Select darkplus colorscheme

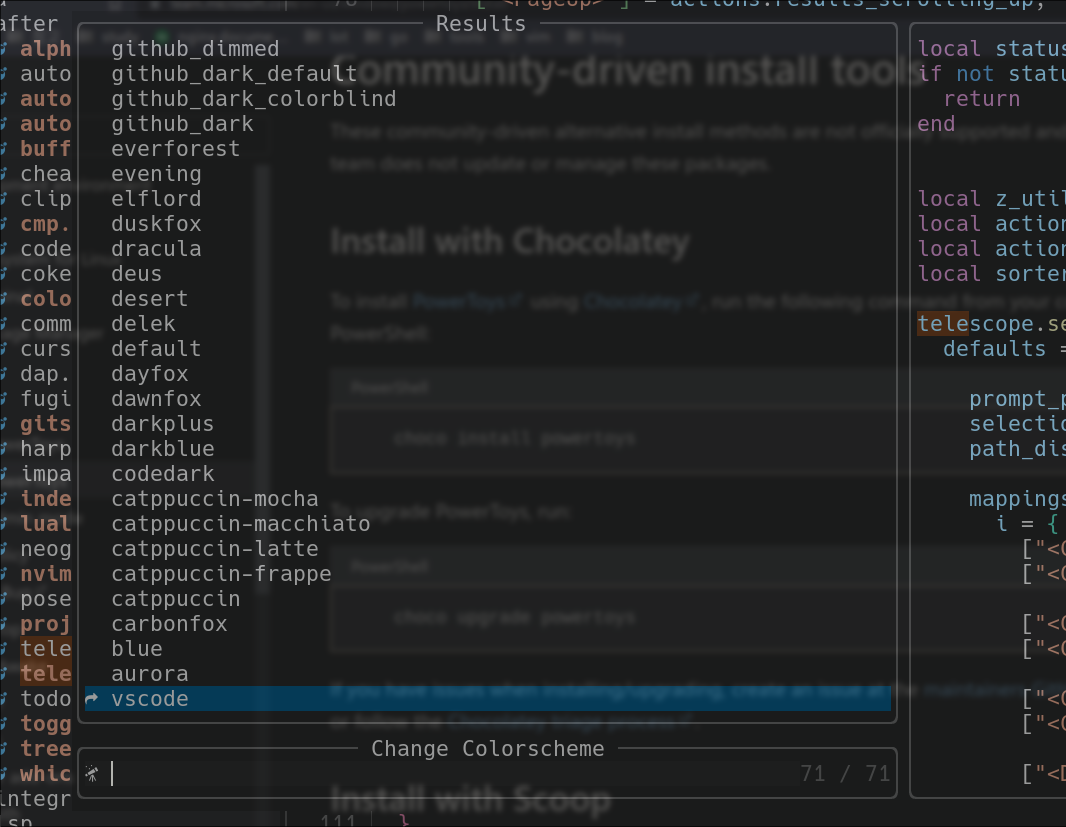(x=162, y=424)
